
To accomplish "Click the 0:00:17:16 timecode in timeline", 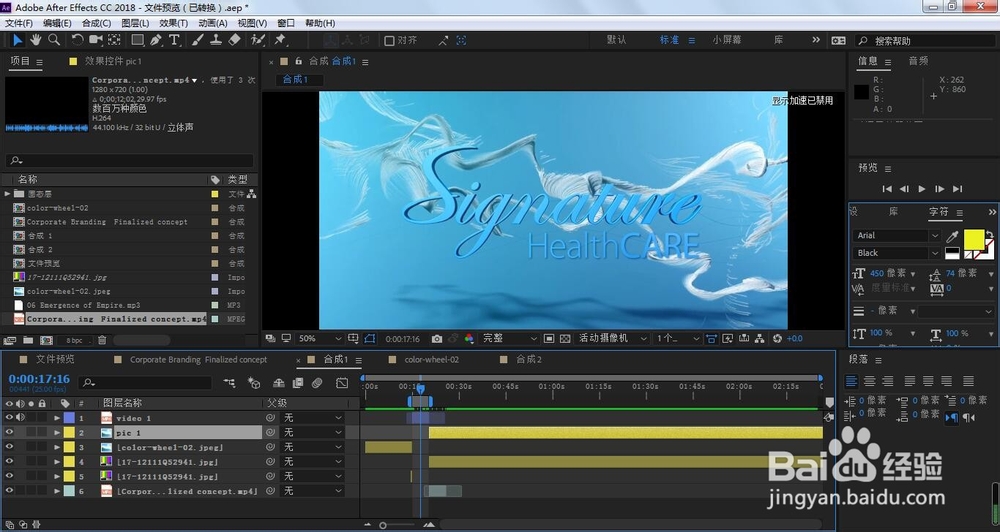I will click(39, 379).
